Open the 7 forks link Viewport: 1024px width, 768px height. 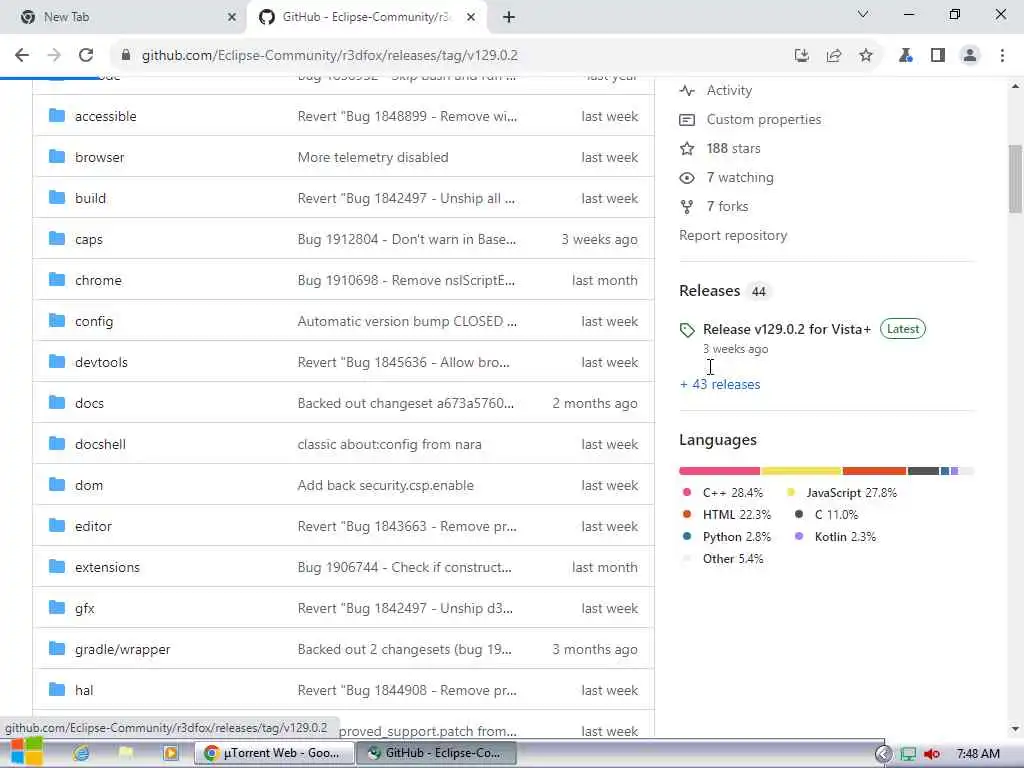(728, 207)
